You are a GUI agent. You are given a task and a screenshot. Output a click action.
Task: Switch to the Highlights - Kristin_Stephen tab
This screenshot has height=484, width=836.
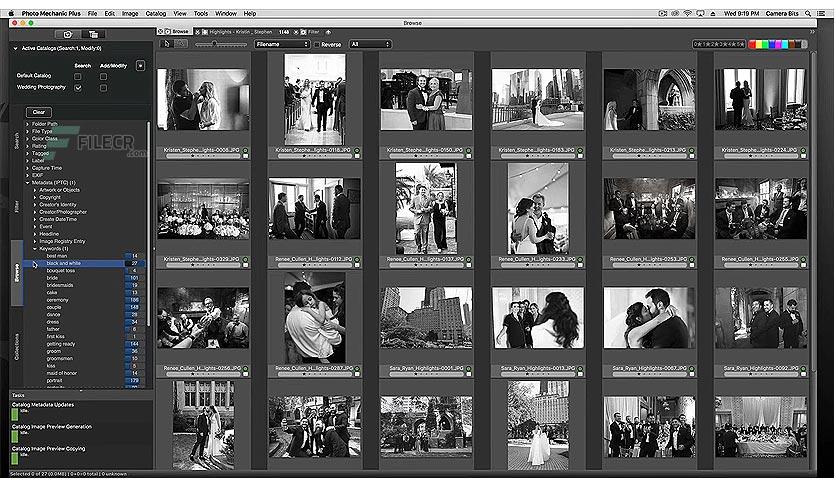point(240,32)
